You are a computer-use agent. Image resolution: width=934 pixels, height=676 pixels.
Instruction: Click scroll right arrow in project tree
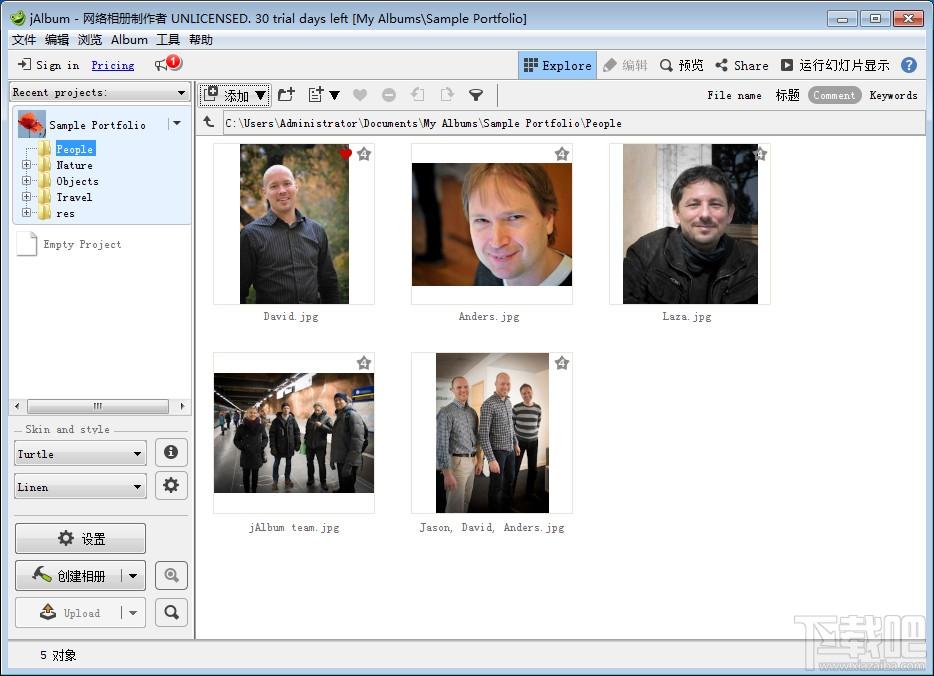pos(182,406)
